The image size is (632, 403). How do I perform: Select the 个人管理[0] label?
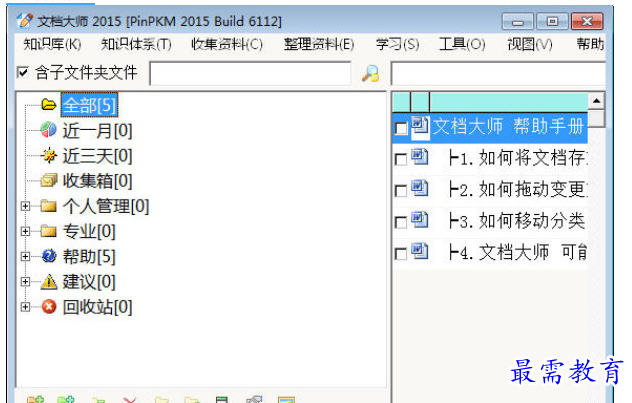[x=106, y=206]
